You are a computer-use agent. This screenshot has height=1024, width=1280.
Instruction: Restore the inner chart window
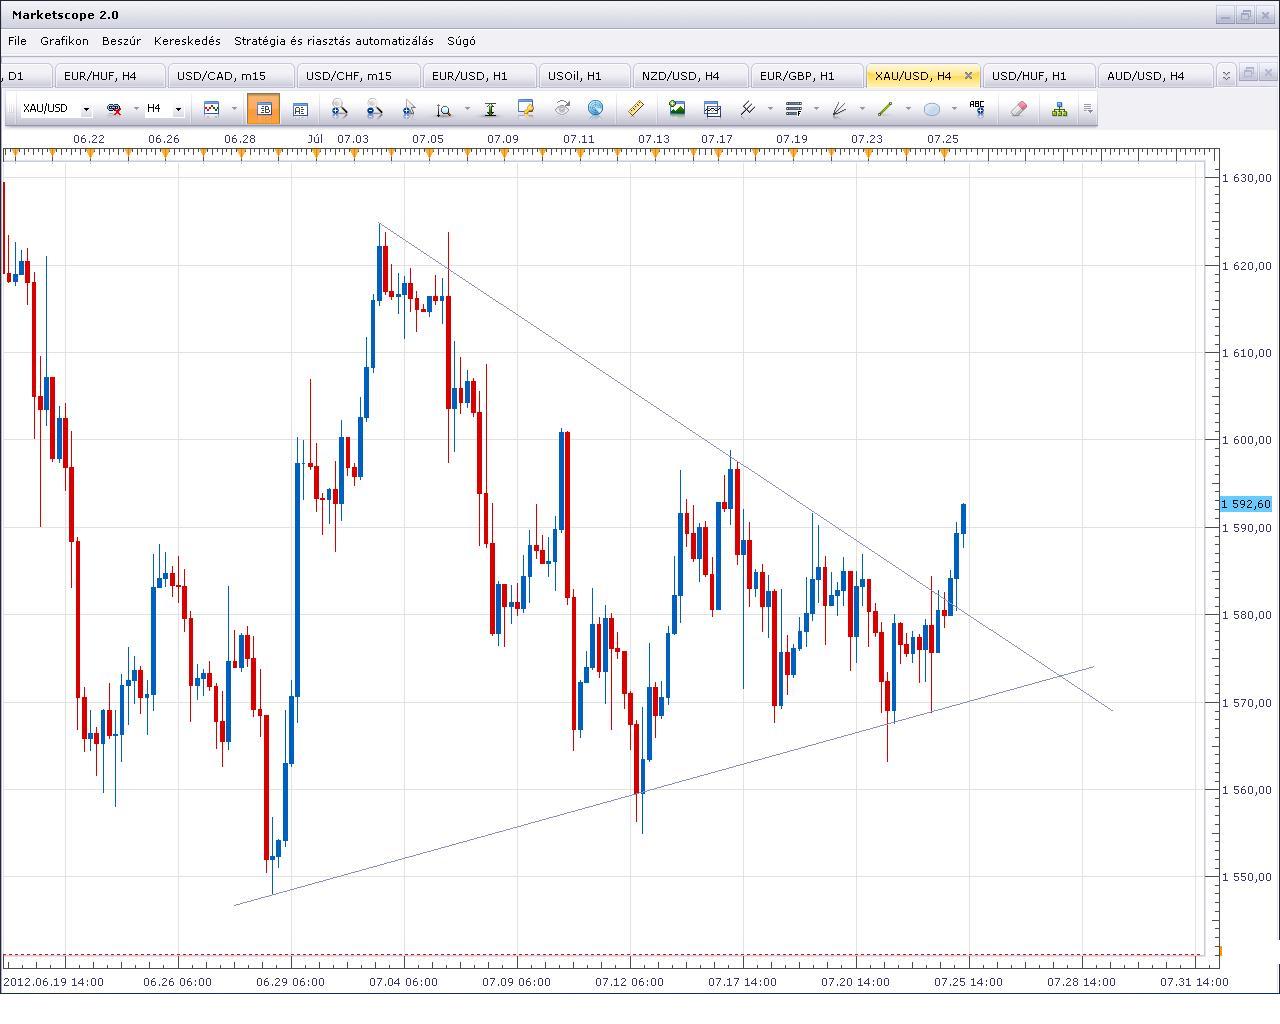[1247, 73]
